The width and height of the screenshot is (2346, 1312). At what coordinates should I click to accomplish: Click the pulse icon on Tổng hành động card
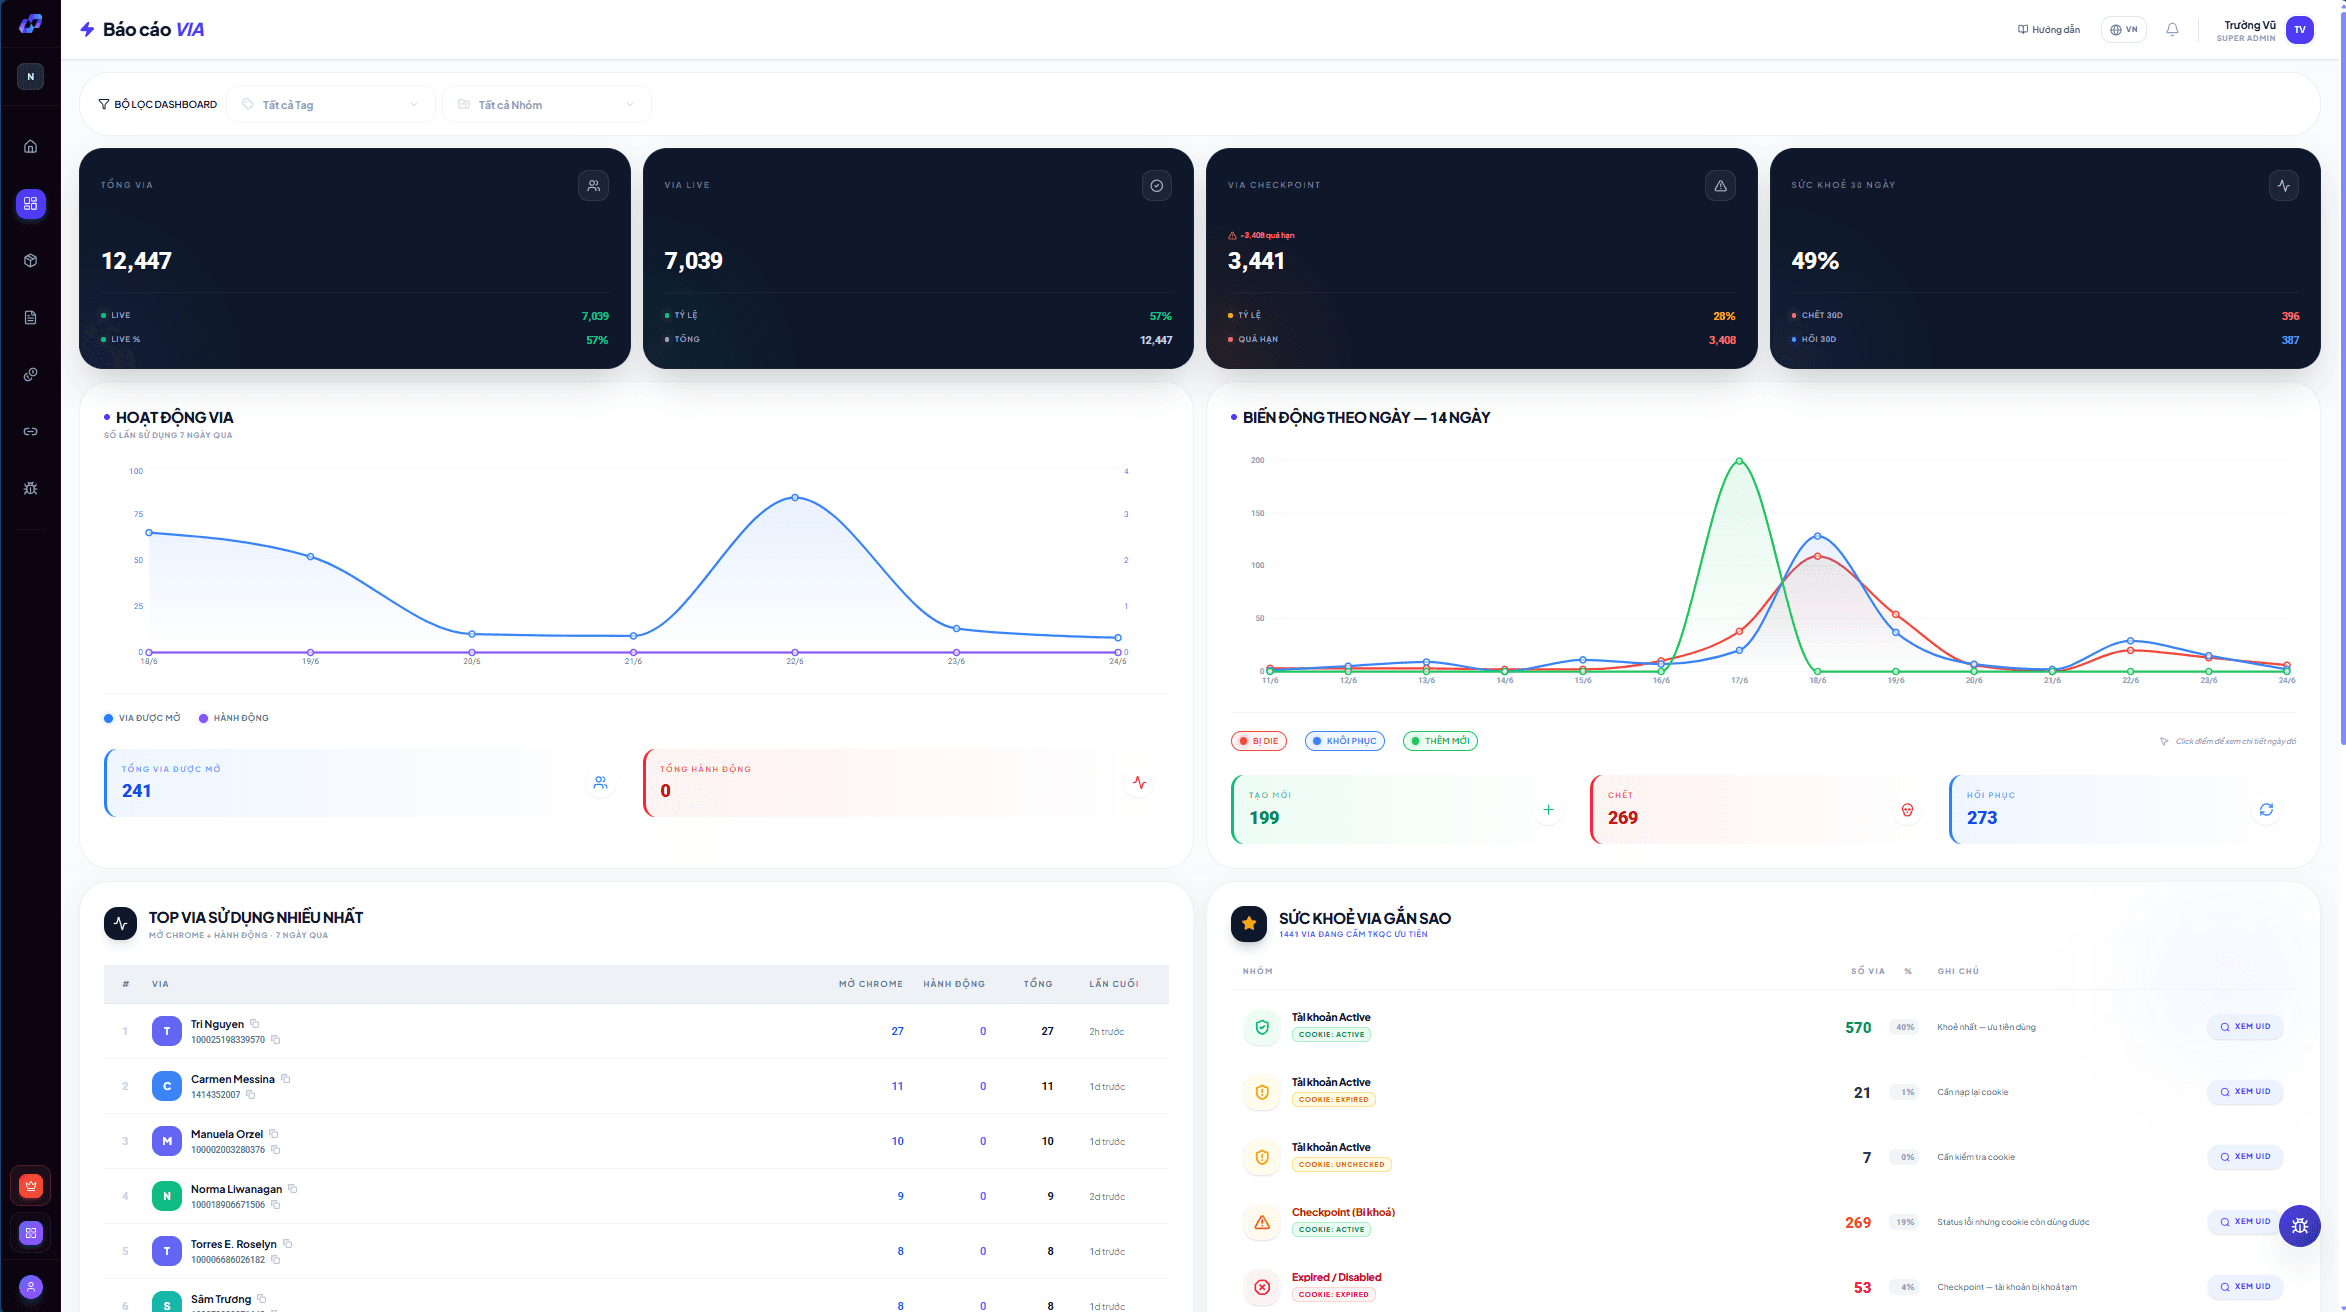[1139, 783]
